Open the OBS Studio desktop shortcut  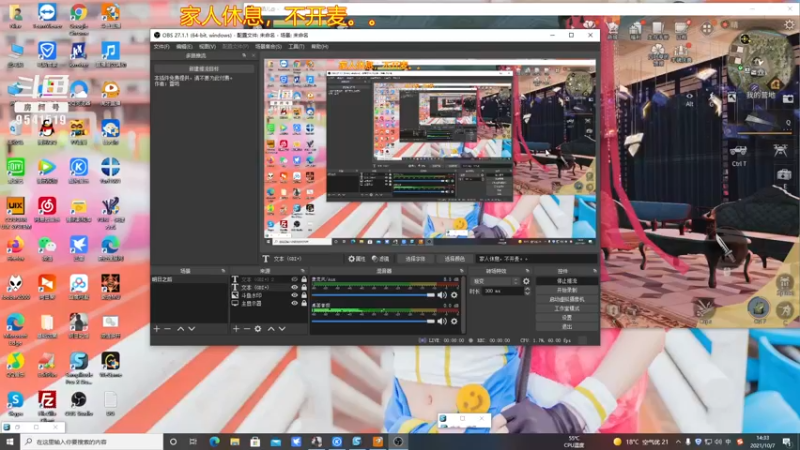click(79, 404)
